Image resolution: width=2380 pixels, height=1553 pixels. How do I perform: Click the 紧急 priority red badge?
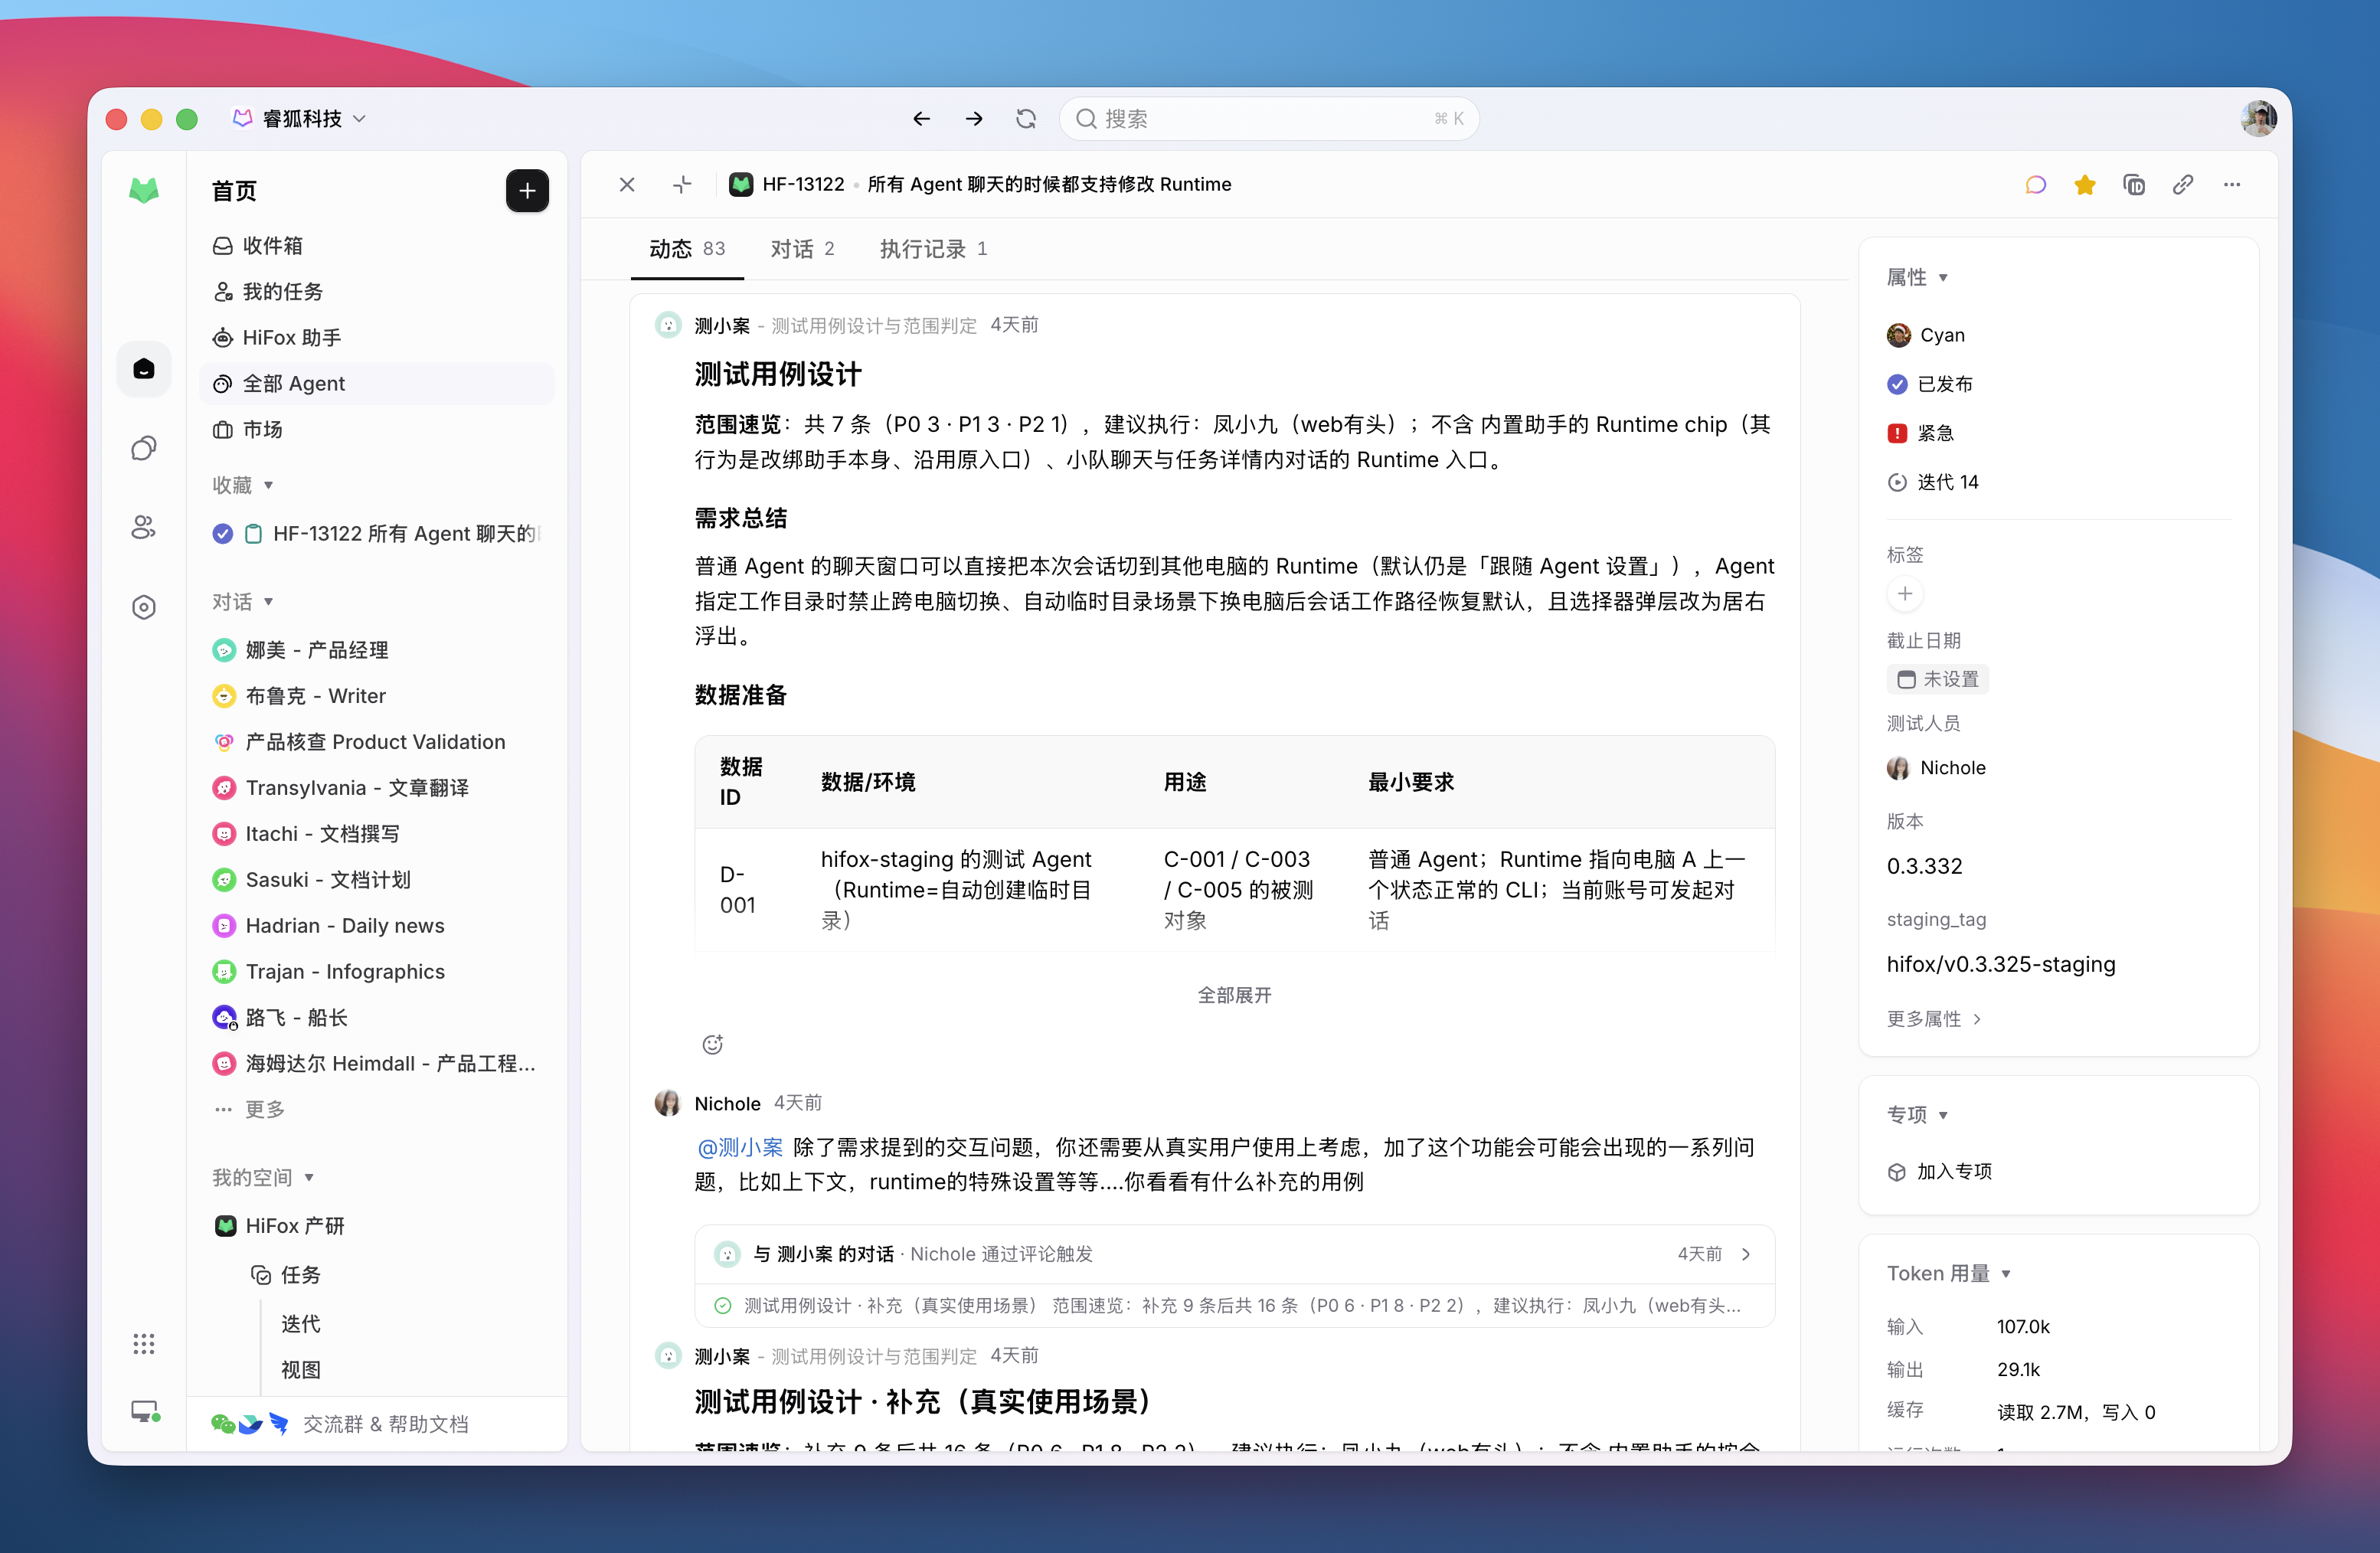coord(1897,433)
